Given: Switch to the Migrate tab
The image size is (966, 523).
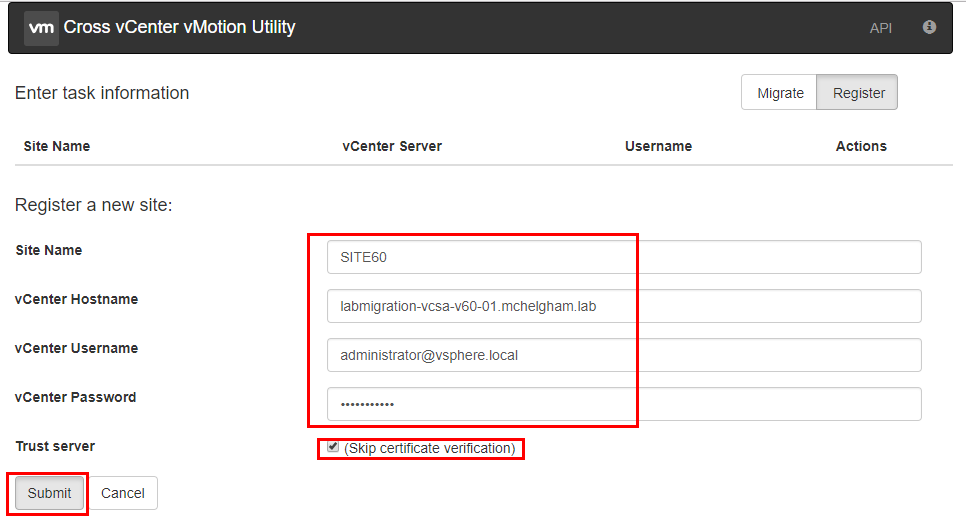Looking at the screenshot, I should [780, 92].
